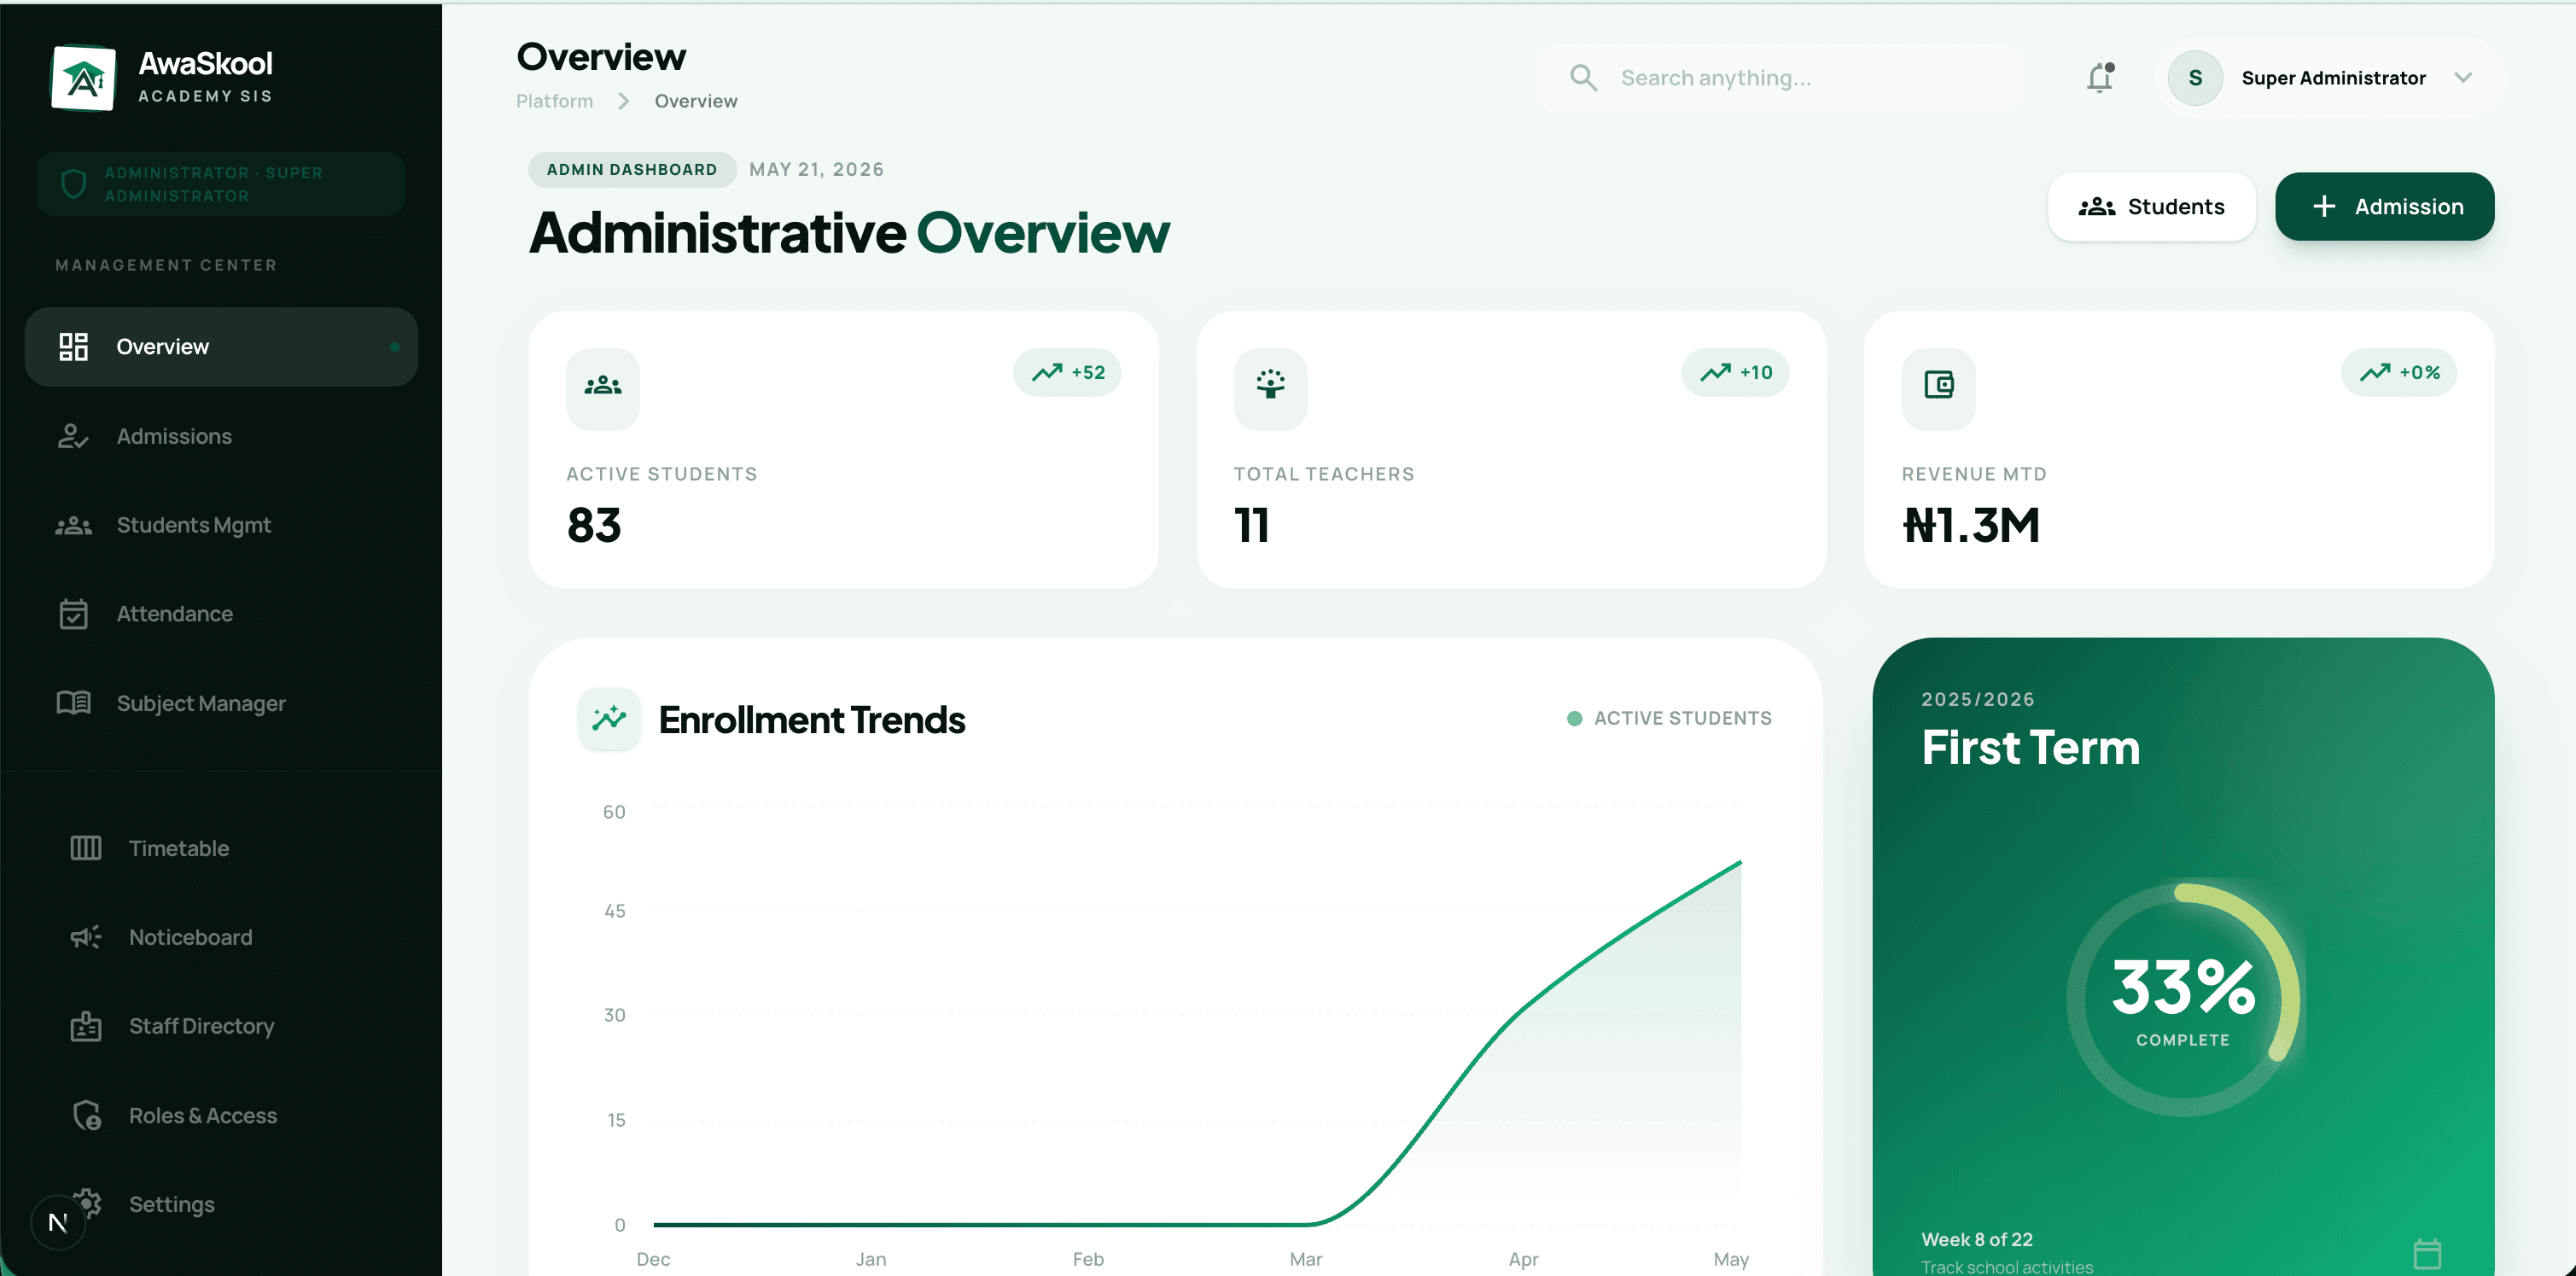Image resolution: width=2576 pixels, height=1276 pixels.
Task: Click the 2025/2026 session label
Action: [x=1978, y=700]
